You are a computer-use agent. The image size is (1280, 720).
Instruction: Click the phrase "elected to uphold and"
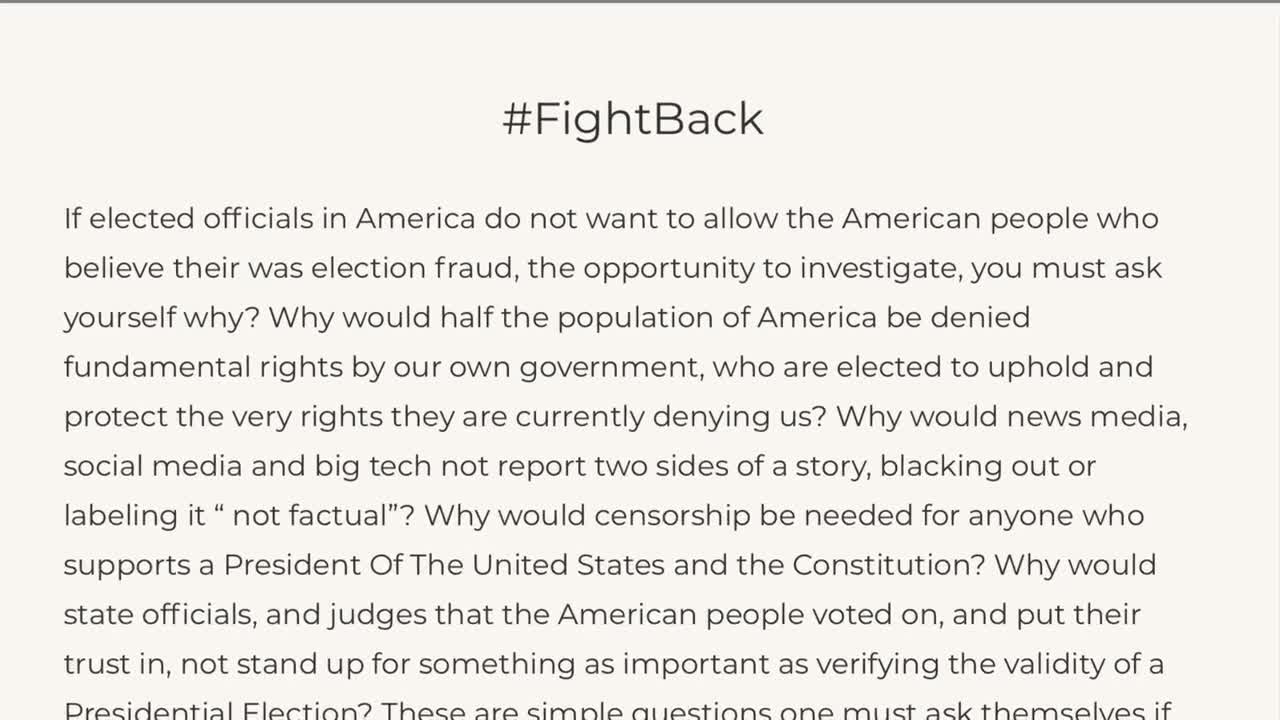click(x=994, y=367)
